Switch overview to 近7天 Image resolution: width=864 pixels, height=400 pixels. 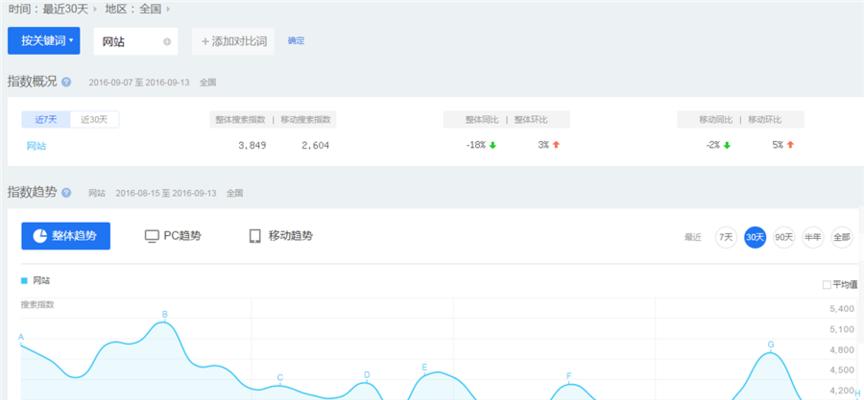(46, 120)
